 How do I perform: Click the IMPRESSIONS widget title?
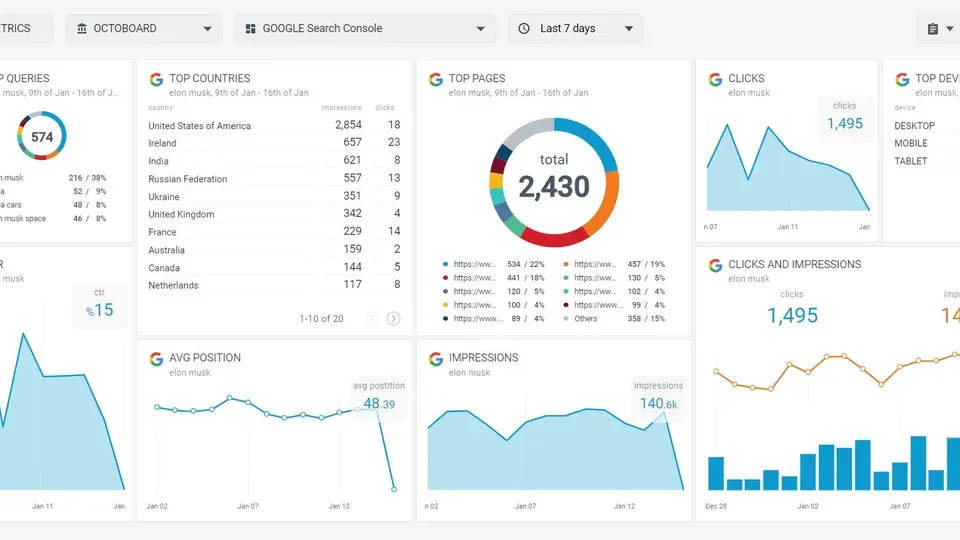pyautogui.click(x=484, y=358)
